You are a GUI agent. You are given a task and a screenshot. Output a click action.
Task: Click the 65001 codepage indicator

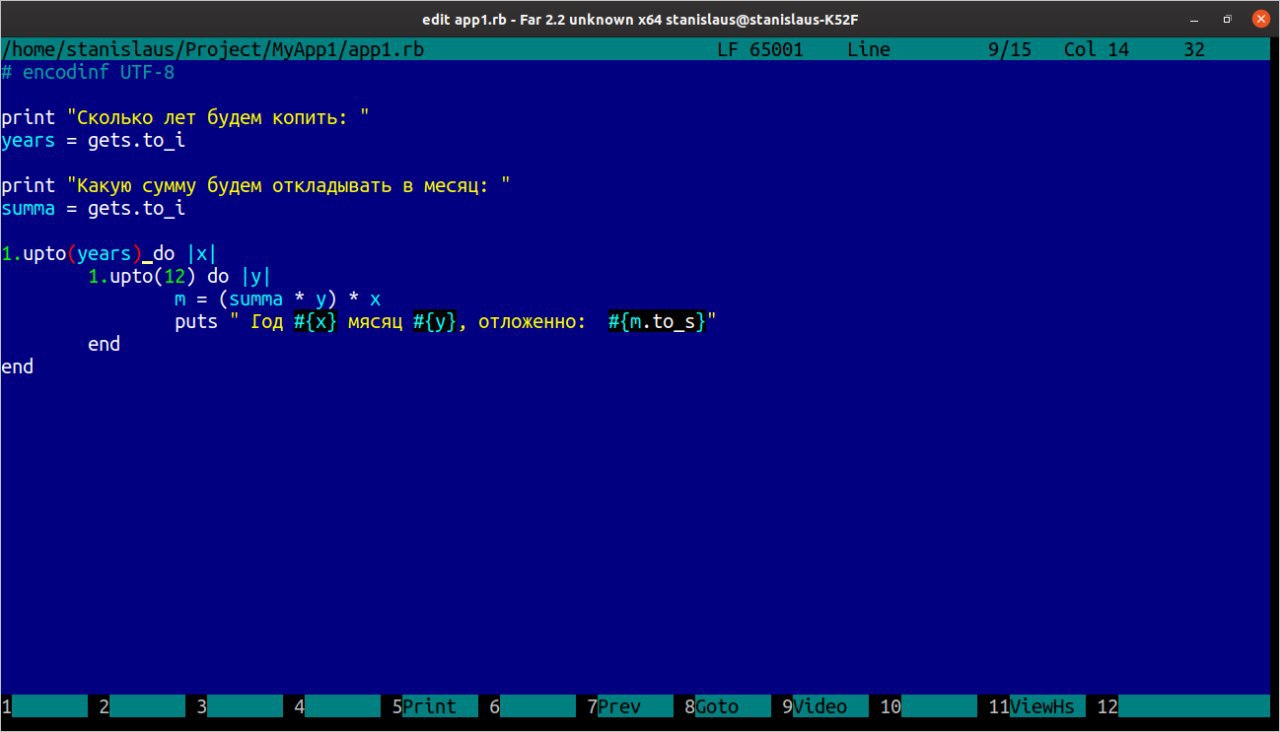[776, 49]
